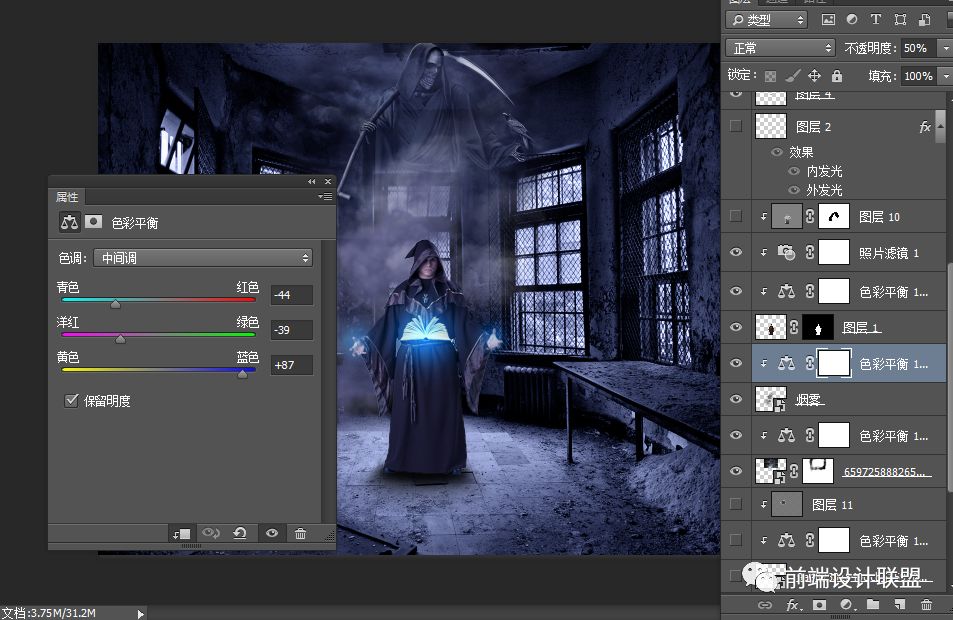This screenshot has width=953, height=620.
Task: Click 图层 1 black mask thumbnail
Action: [817, 328]
